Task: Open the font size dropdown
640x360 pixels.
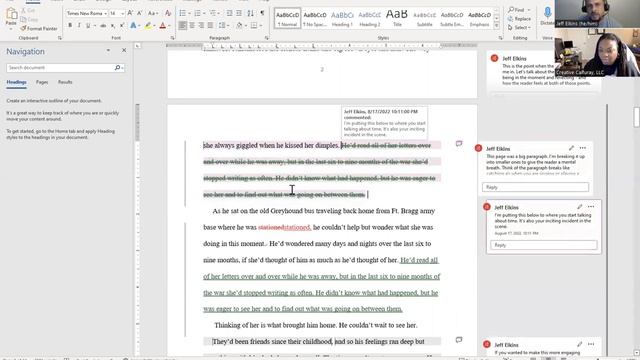Action: coord(122,13)
